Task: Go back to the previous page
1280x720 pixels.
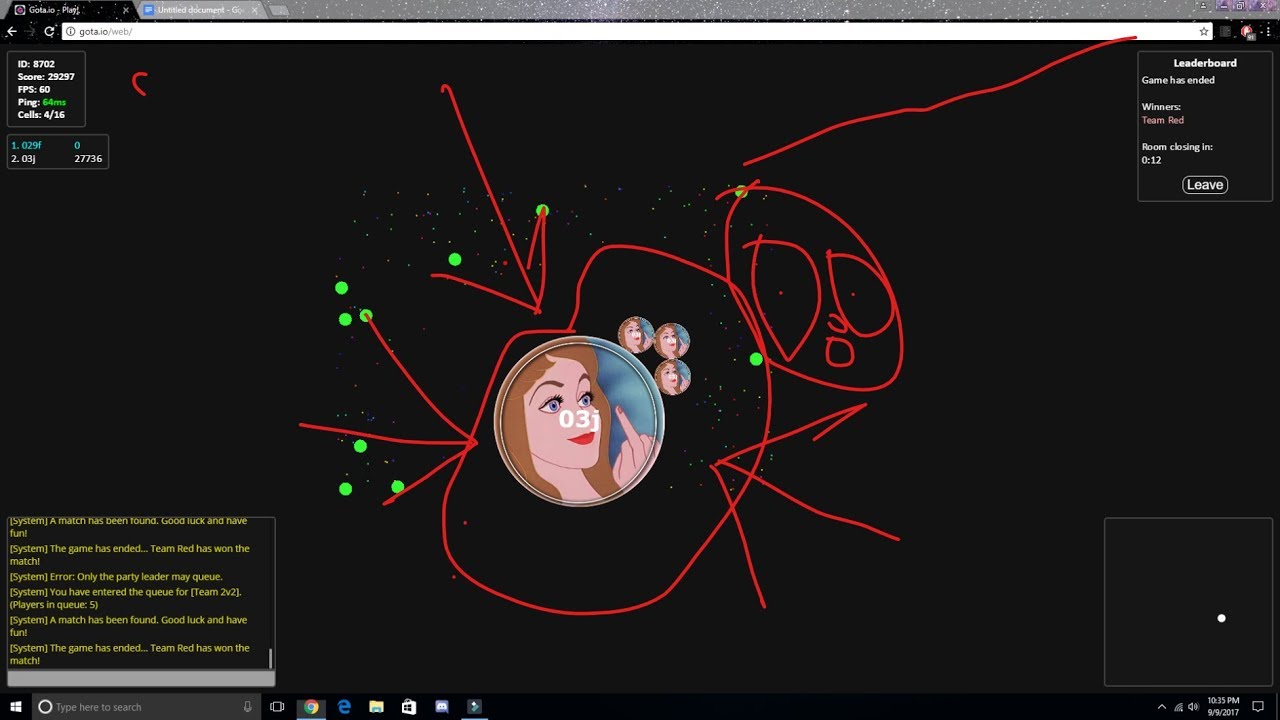Action: (11, 32)
